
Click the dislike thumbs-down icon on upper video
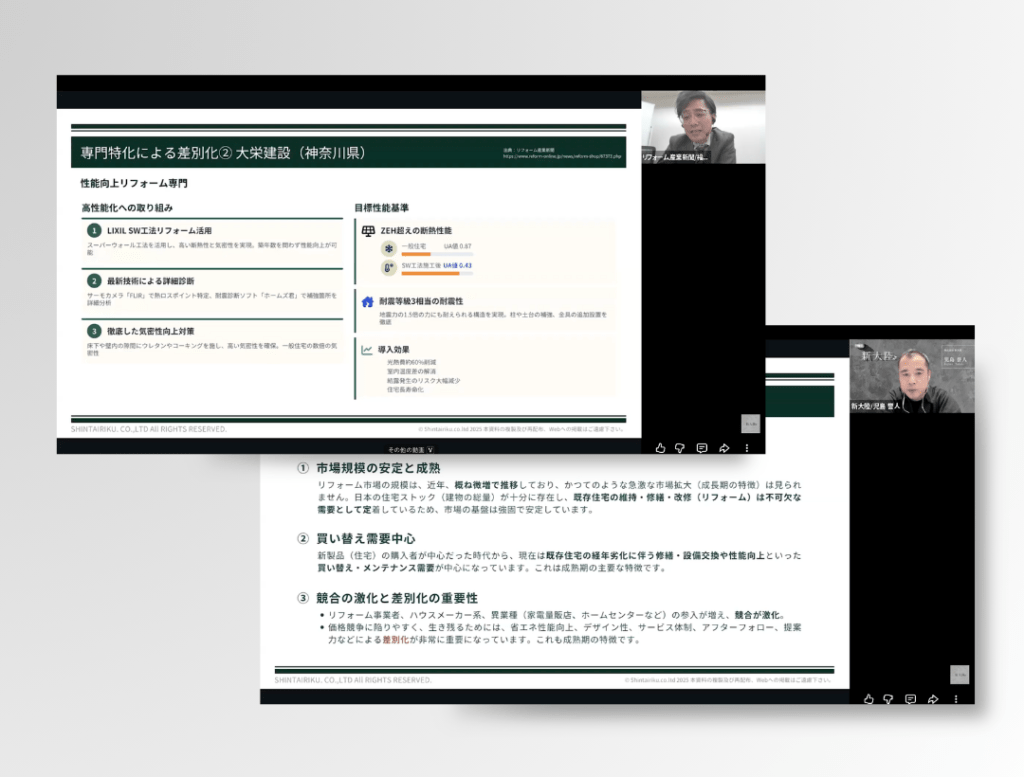pyautogui.click(x=680, y=448)
